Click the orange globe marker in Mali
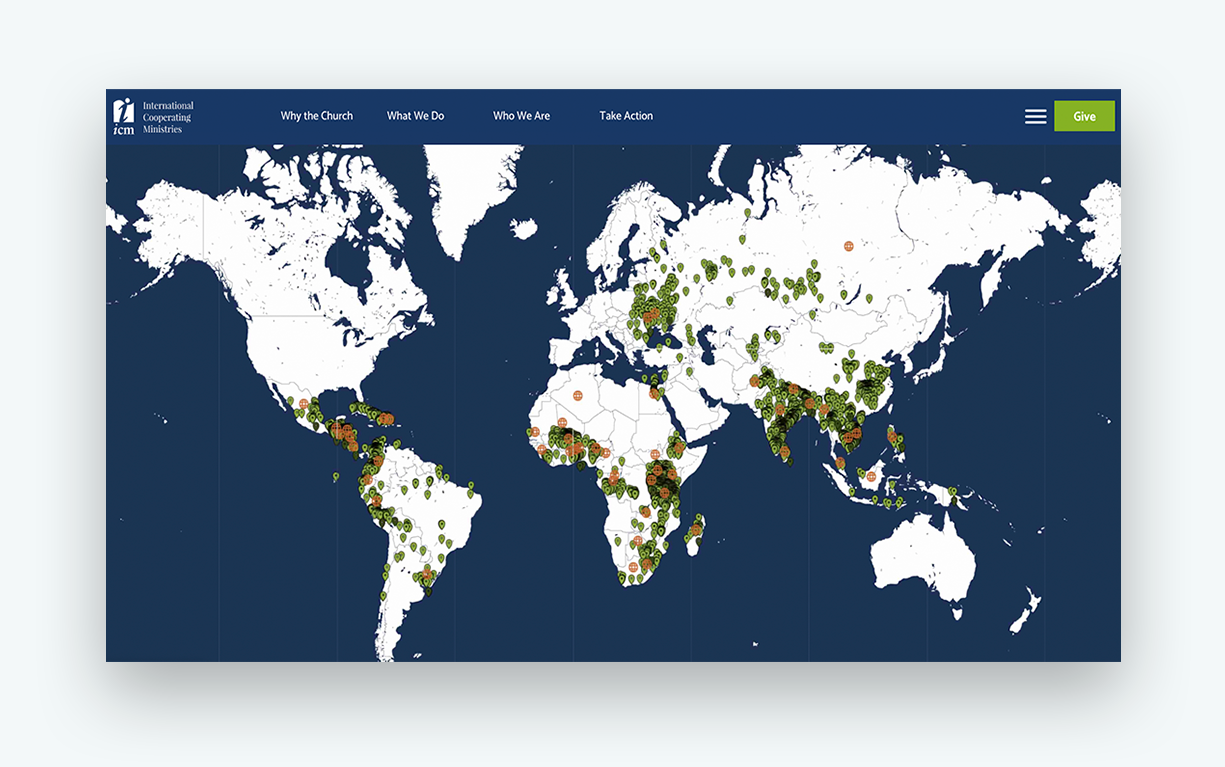The height and width of the screenshot is (767, 1225). point(563,423)
